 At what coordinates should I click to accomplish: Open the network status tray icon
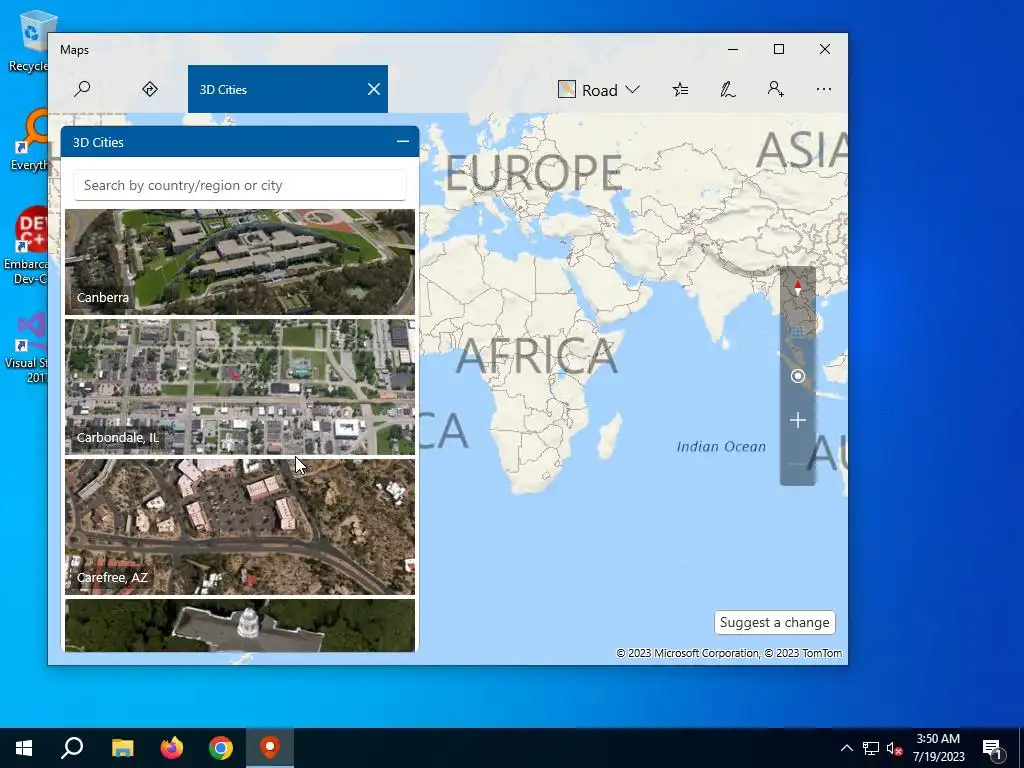tap(871, 748)
